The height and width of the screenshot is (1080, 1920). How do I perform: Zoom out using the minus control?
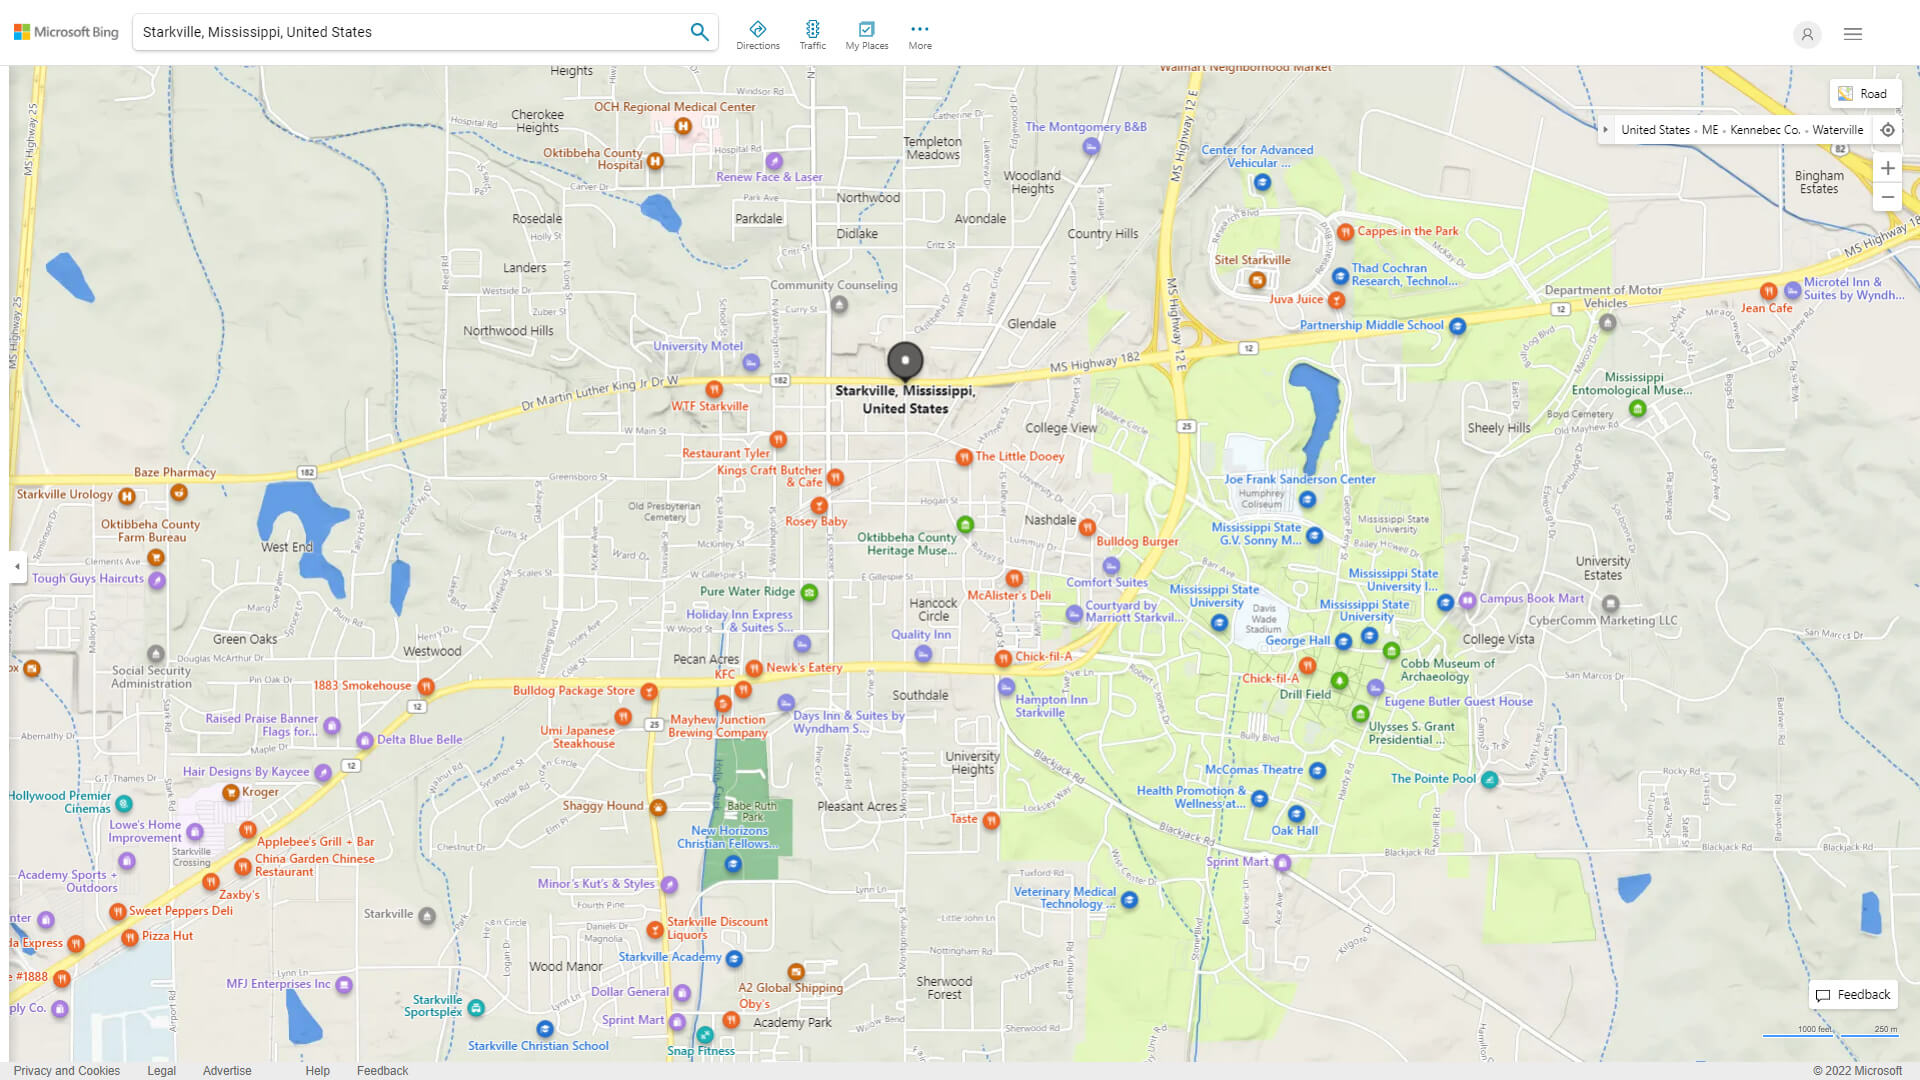[1888, 197]
